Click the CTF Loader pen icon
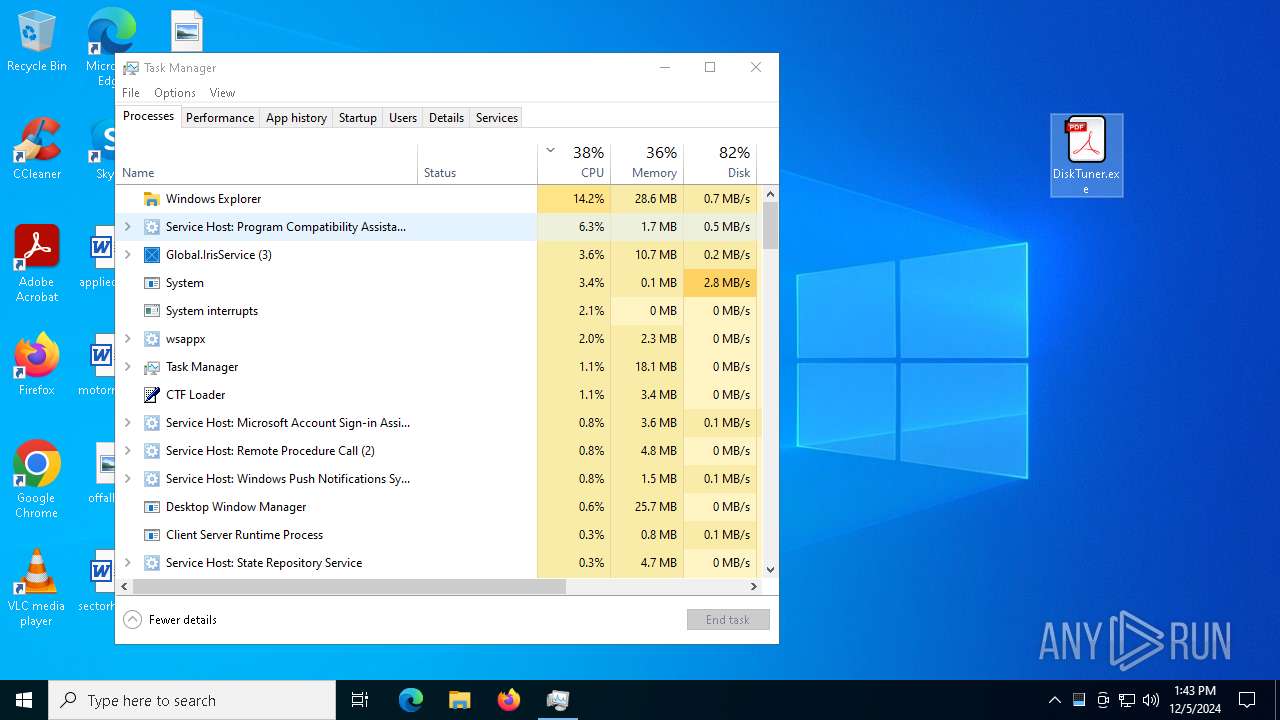 pos(152,395)
